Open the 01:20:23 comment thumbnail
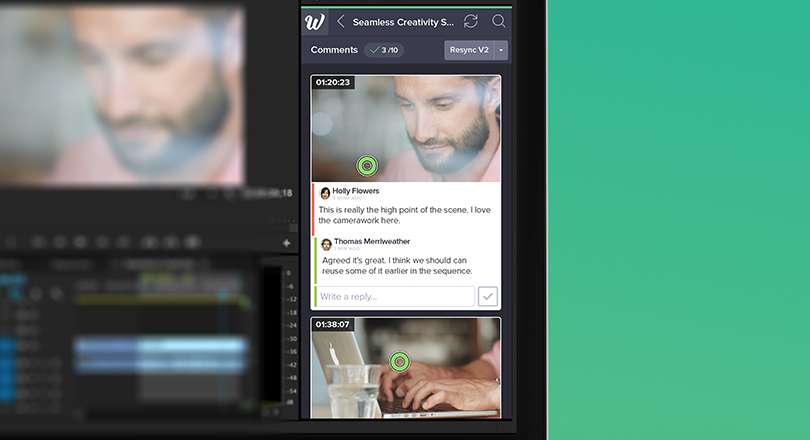The image size is (810, 440). coord(406,129)
